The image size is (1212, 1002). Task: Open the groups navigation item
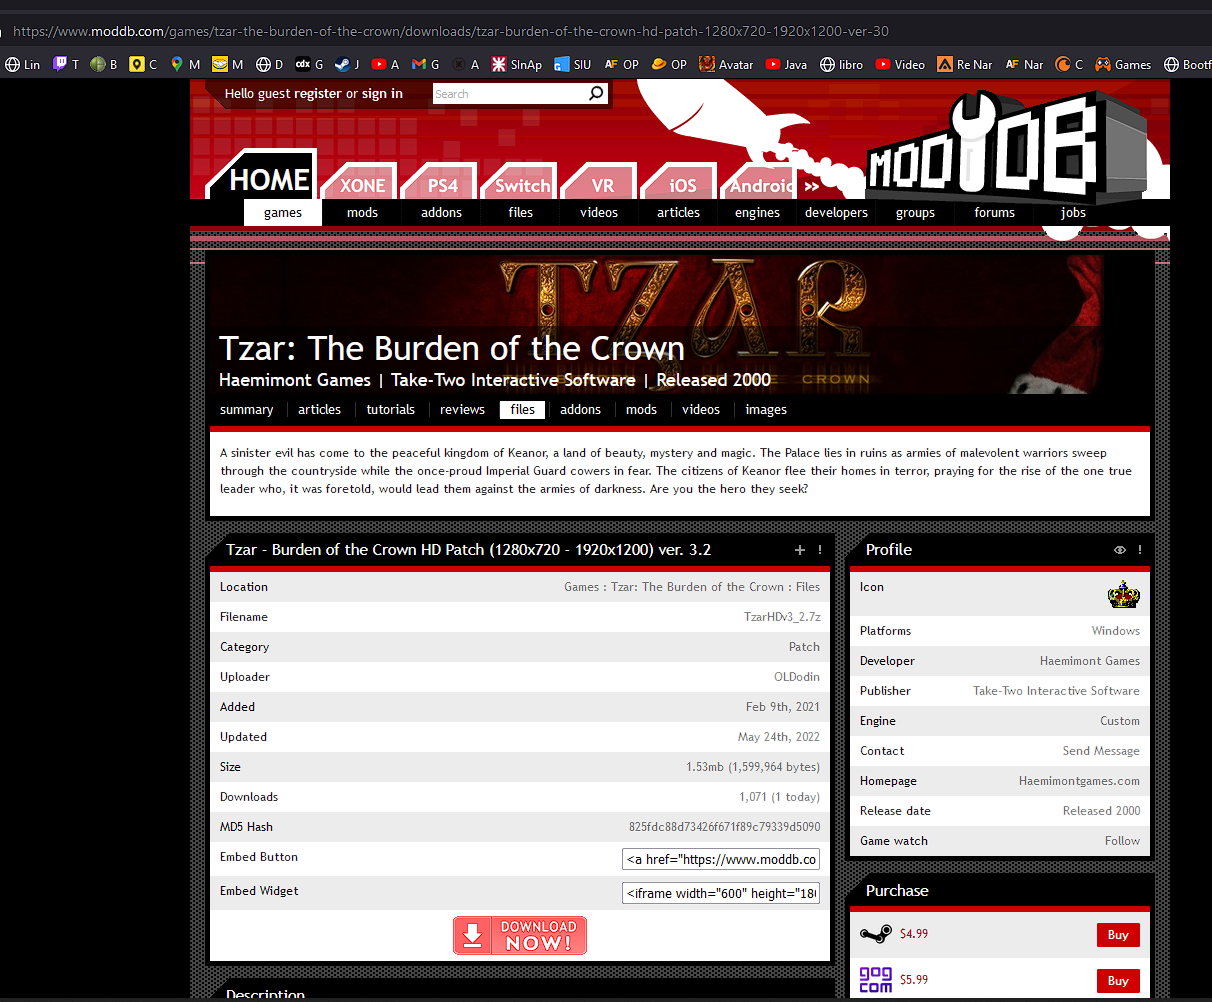point(915,212)
